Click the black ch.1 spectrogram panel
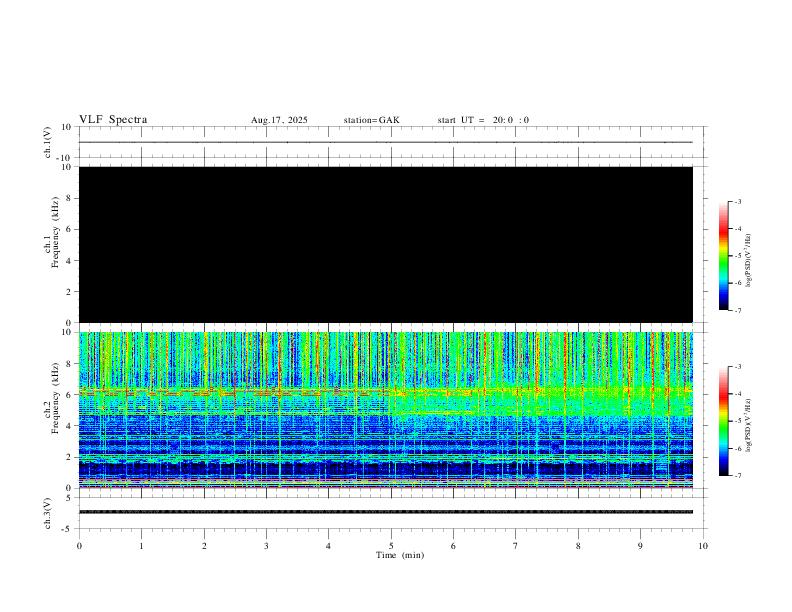 tap(386, 244)
